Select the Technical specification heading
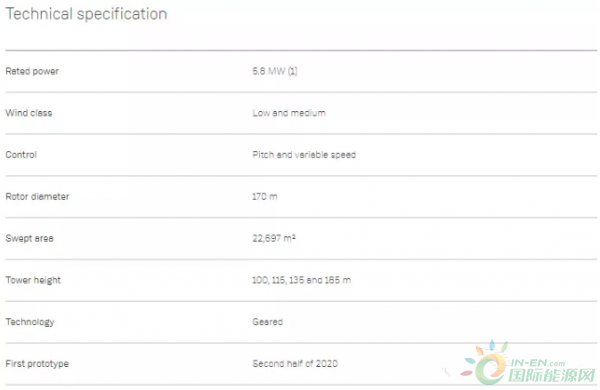This screenshot has height=390, width=600. tap(86, 14)
